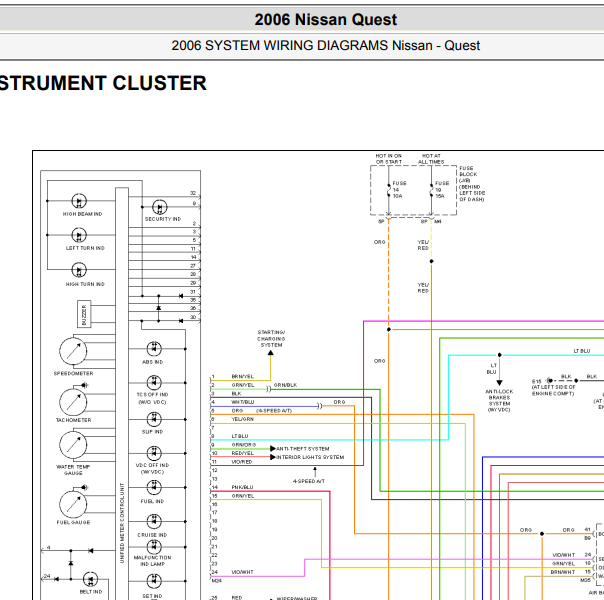The width and height of the screenshot is (604, 600).
Task: Click the Anti-Theft System arrow marker
Action: pos(273,449)
